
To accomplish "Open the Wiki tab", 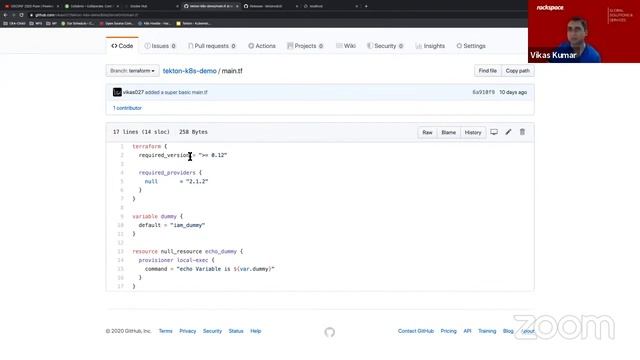I will (x=346, y=46).
